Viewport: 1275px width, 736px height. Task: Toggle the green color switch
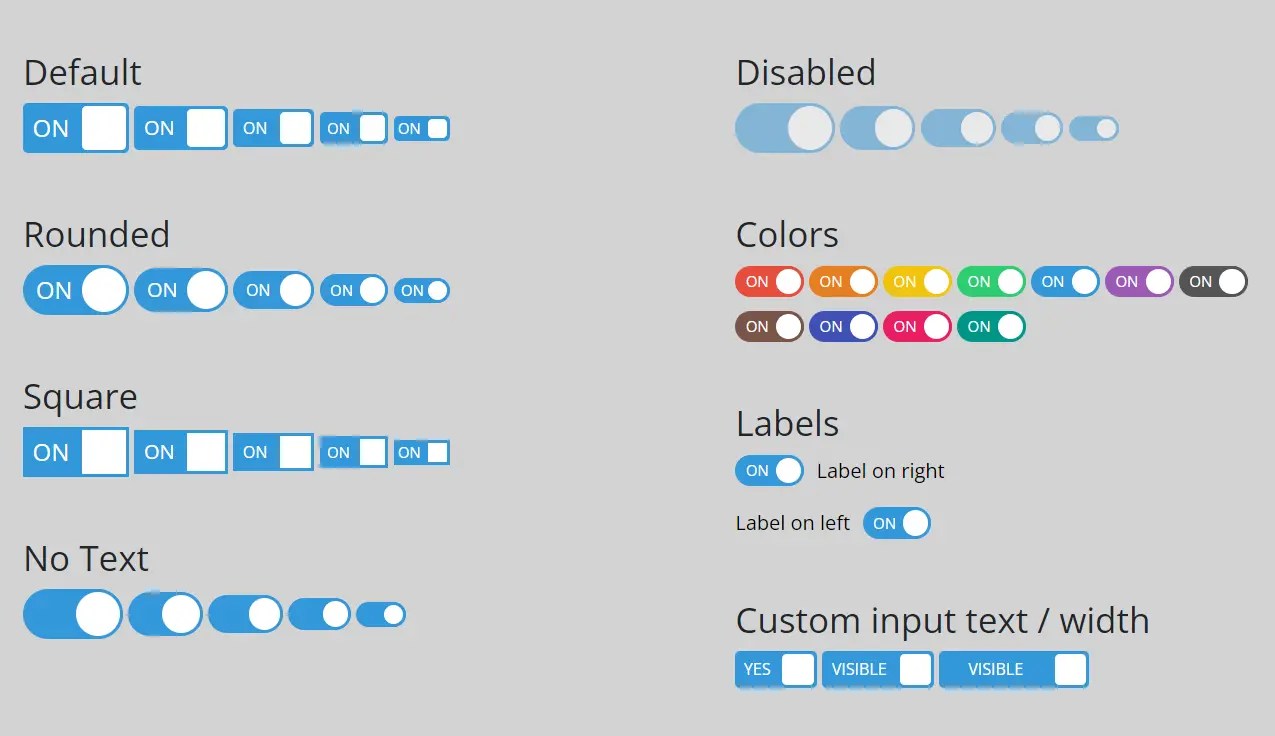pos(991,282)
